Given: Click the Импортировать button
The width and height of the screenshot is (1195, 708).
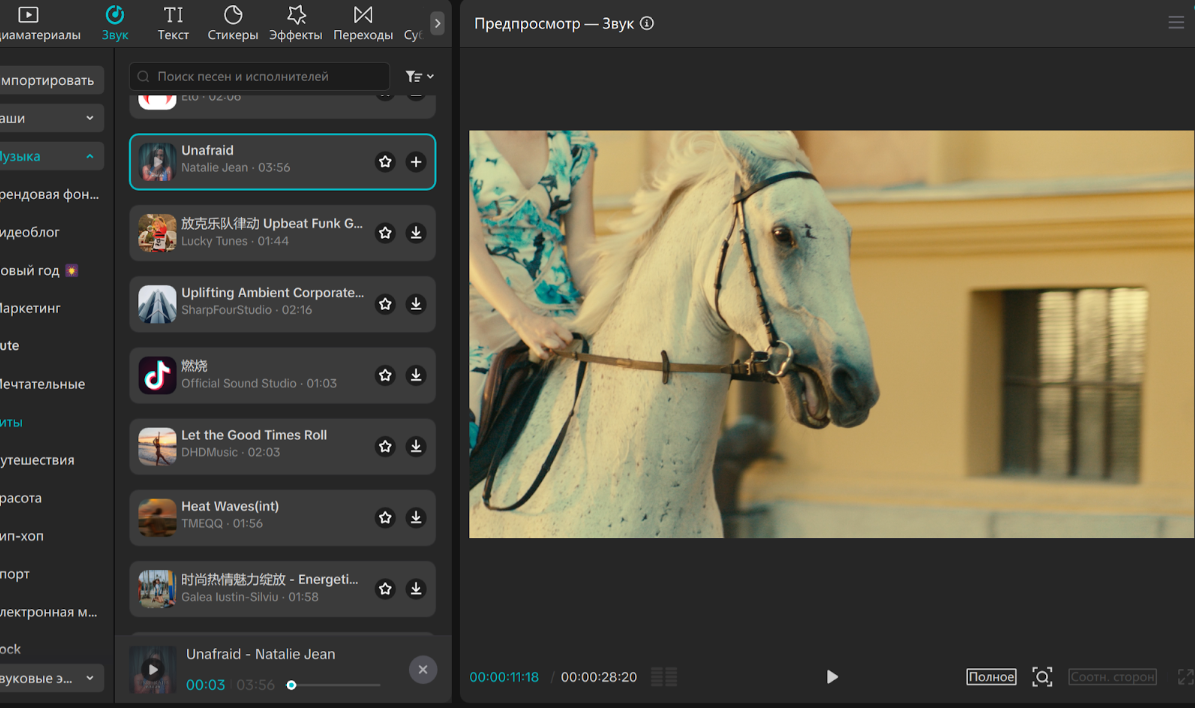Looking at the screenshot, I should point(48,81).
